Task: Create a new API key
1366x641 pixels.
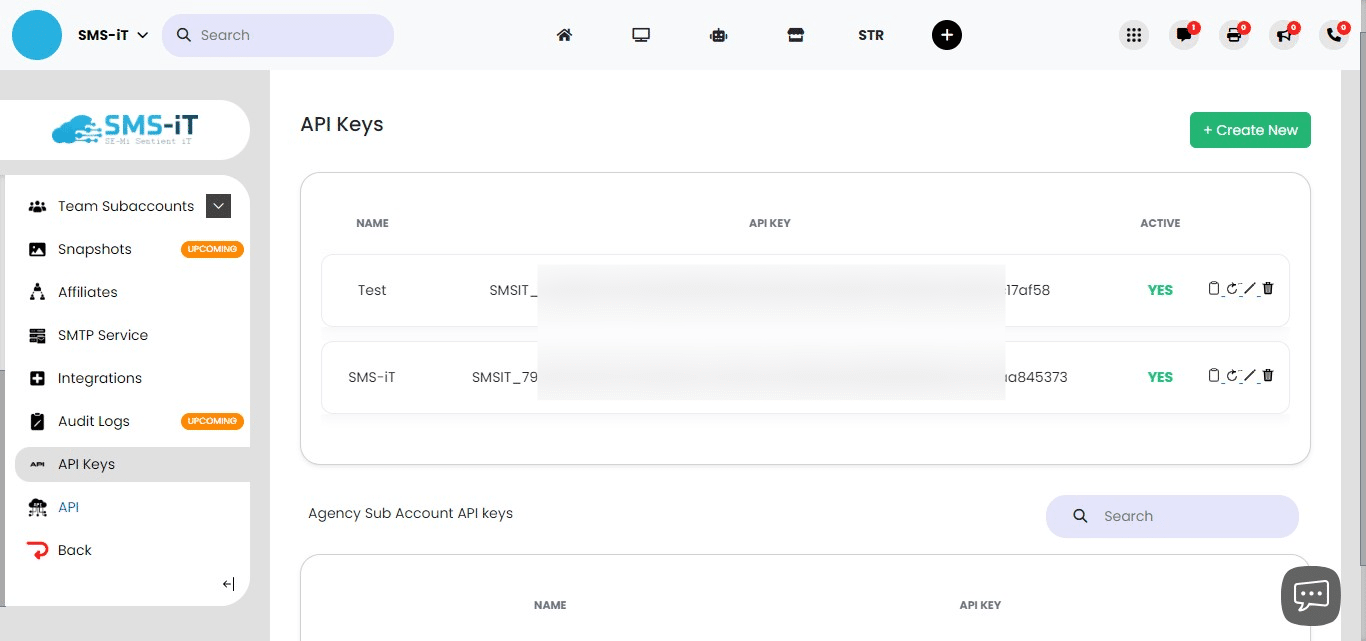Action: (x=1250, y=130)
